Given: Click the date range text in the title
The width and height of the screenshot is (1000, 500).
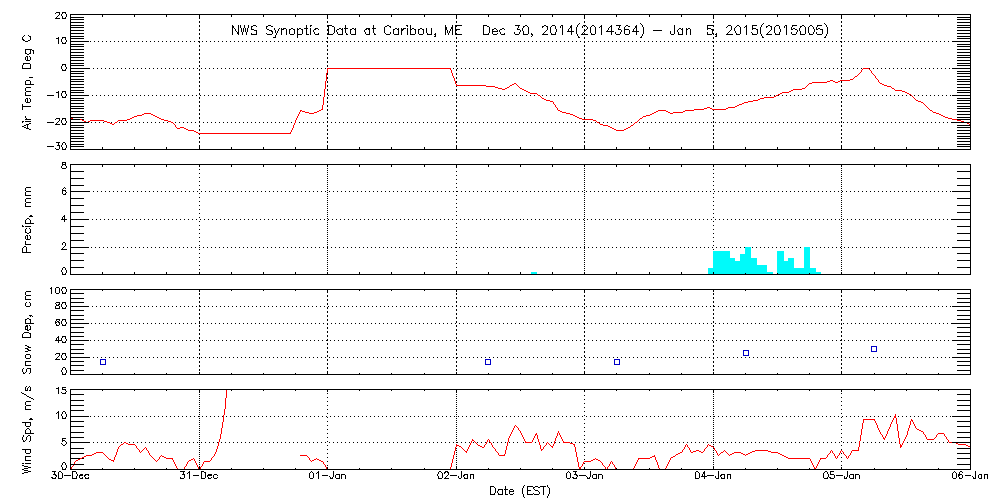Looking at the screenshot, I should point(655,31).
